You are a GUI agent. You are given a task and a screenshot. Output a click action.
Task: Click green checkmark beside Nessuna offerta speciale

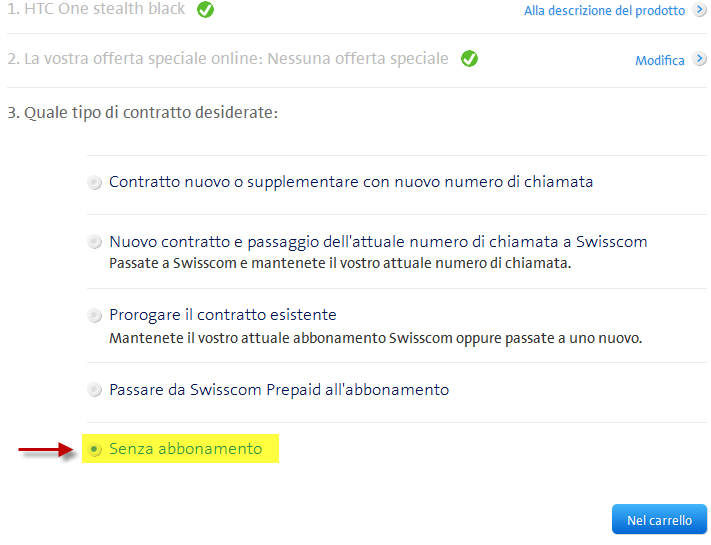pyautogui.click(x=469, y=59)
